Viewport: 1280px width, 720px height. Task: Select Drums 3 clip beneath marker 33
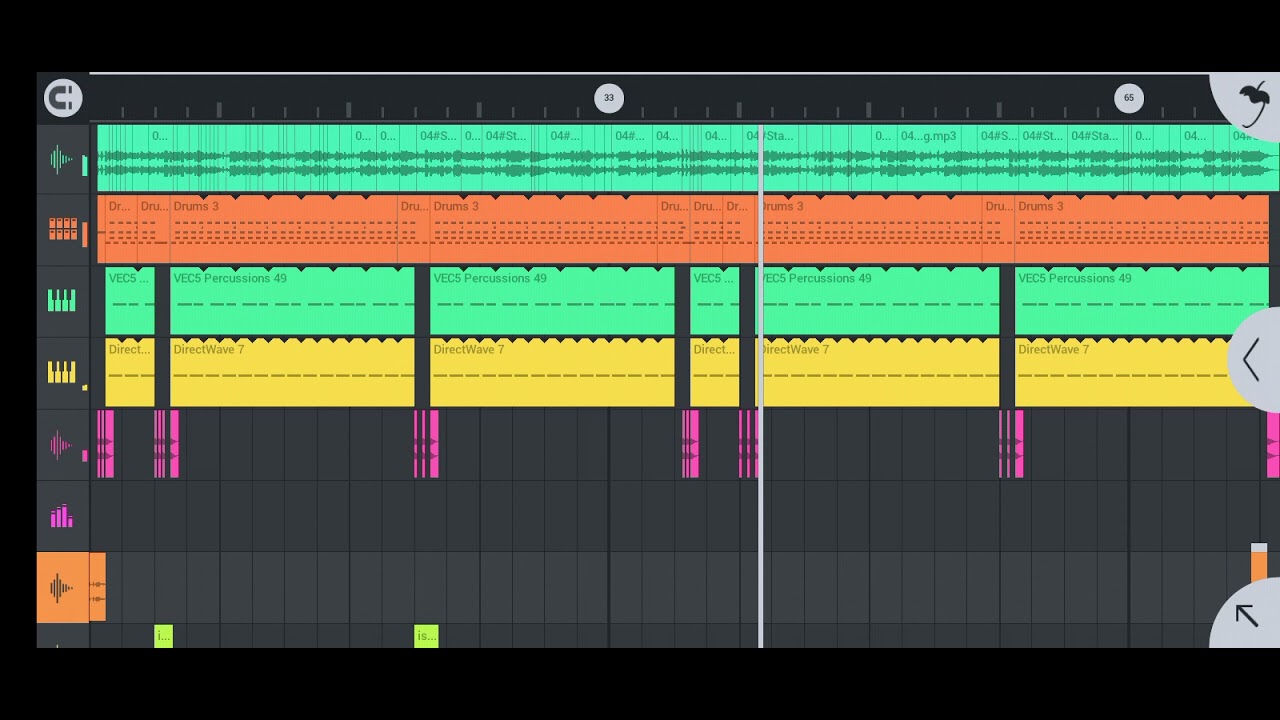544,230
